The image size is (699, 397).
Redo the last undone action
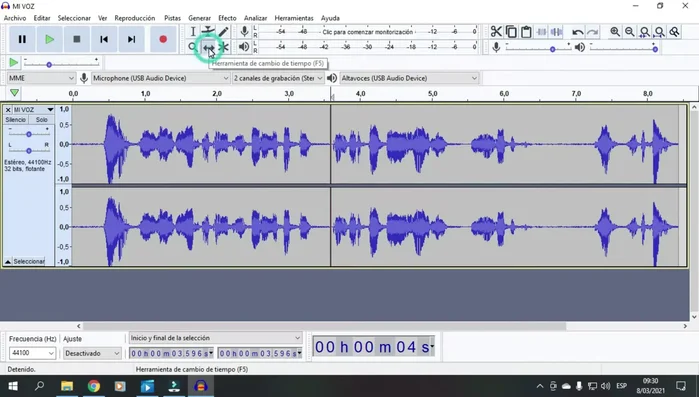[x=592, y=32]
